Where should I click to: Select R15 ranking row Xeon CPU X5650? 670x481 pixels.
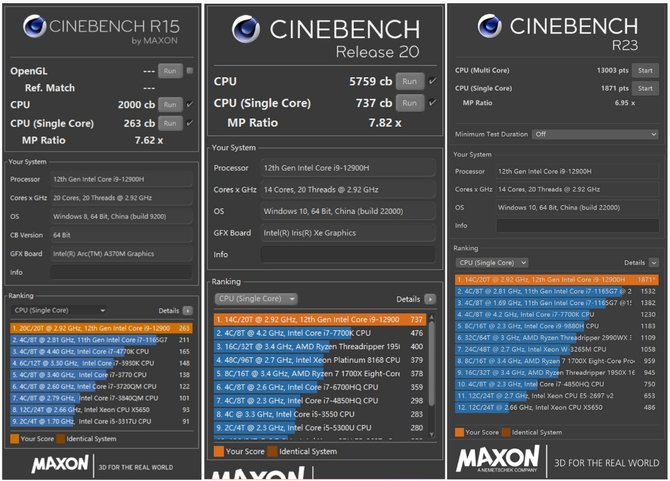tap(101, 410)
